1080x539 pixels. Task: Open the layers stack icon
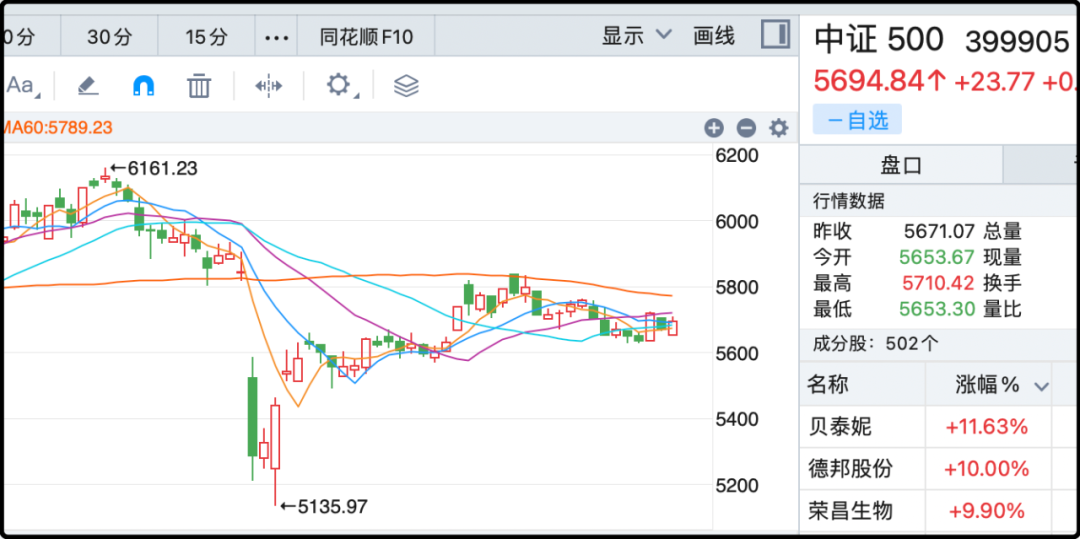(405, 86)
